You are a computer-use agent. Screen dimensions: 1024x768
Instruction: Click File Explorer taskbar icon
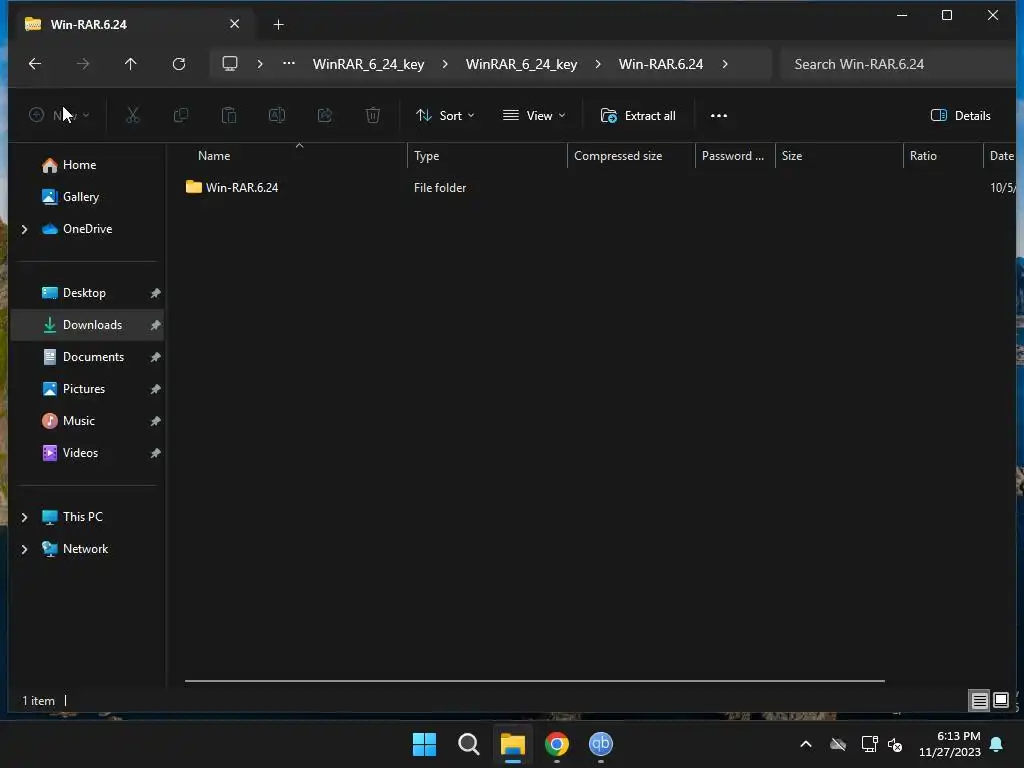coord(513,744)
